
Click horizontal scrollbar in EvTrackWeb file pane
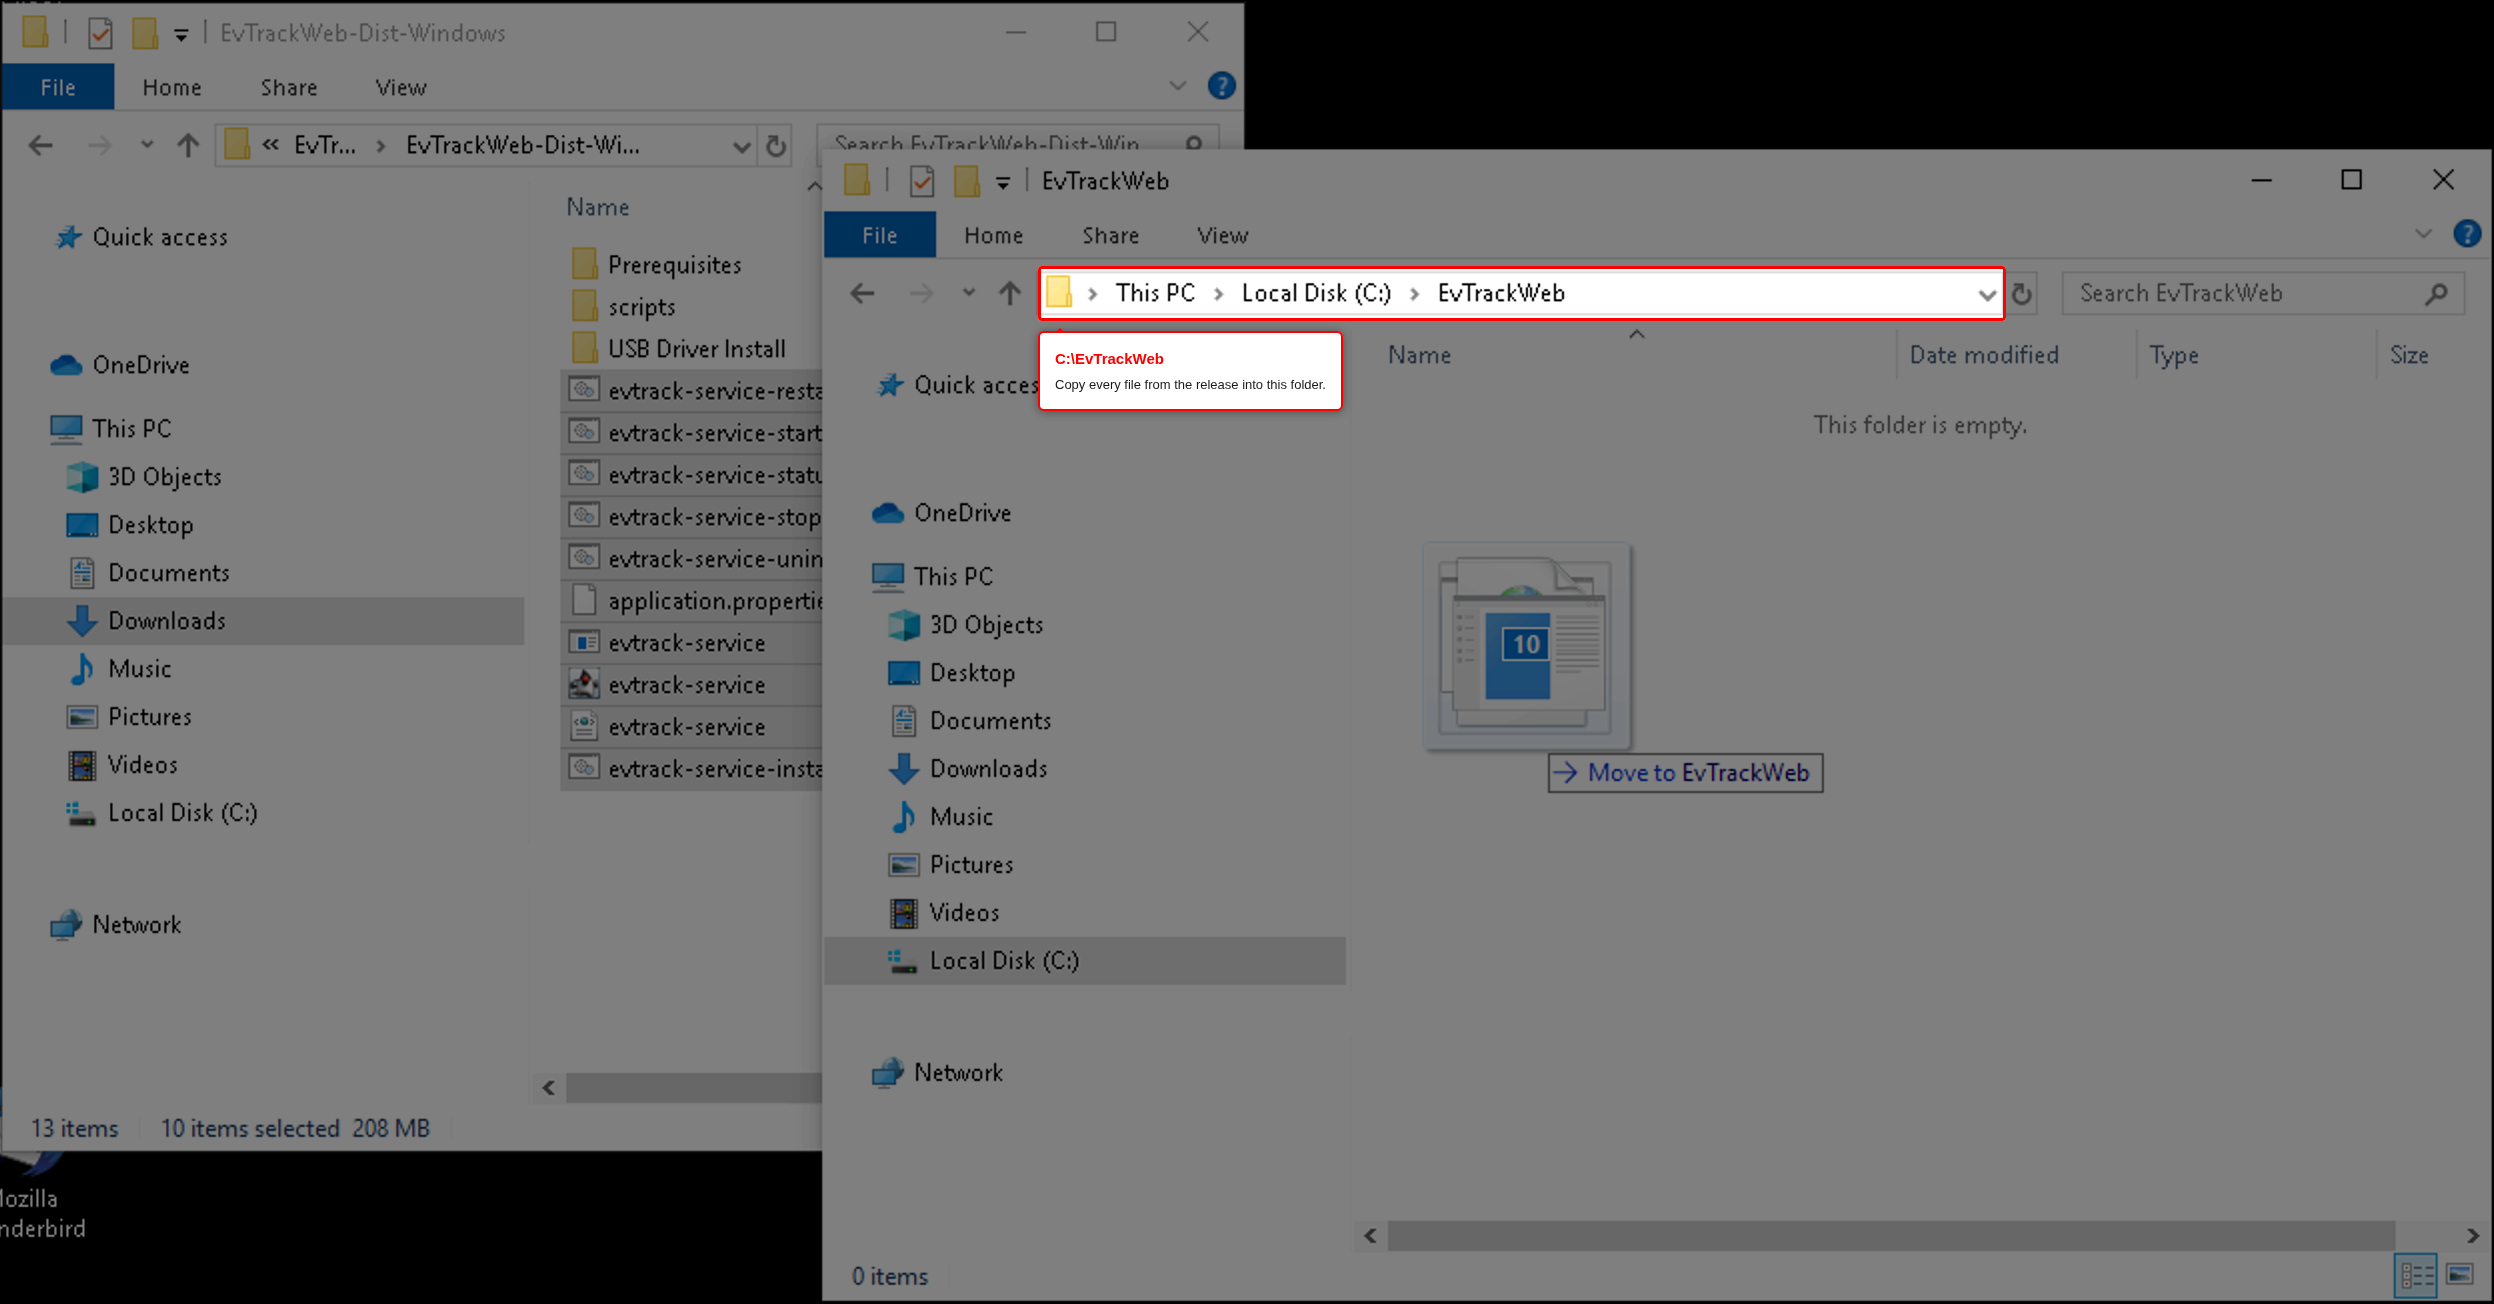pyautogui.click(x=1890, y=1235)
